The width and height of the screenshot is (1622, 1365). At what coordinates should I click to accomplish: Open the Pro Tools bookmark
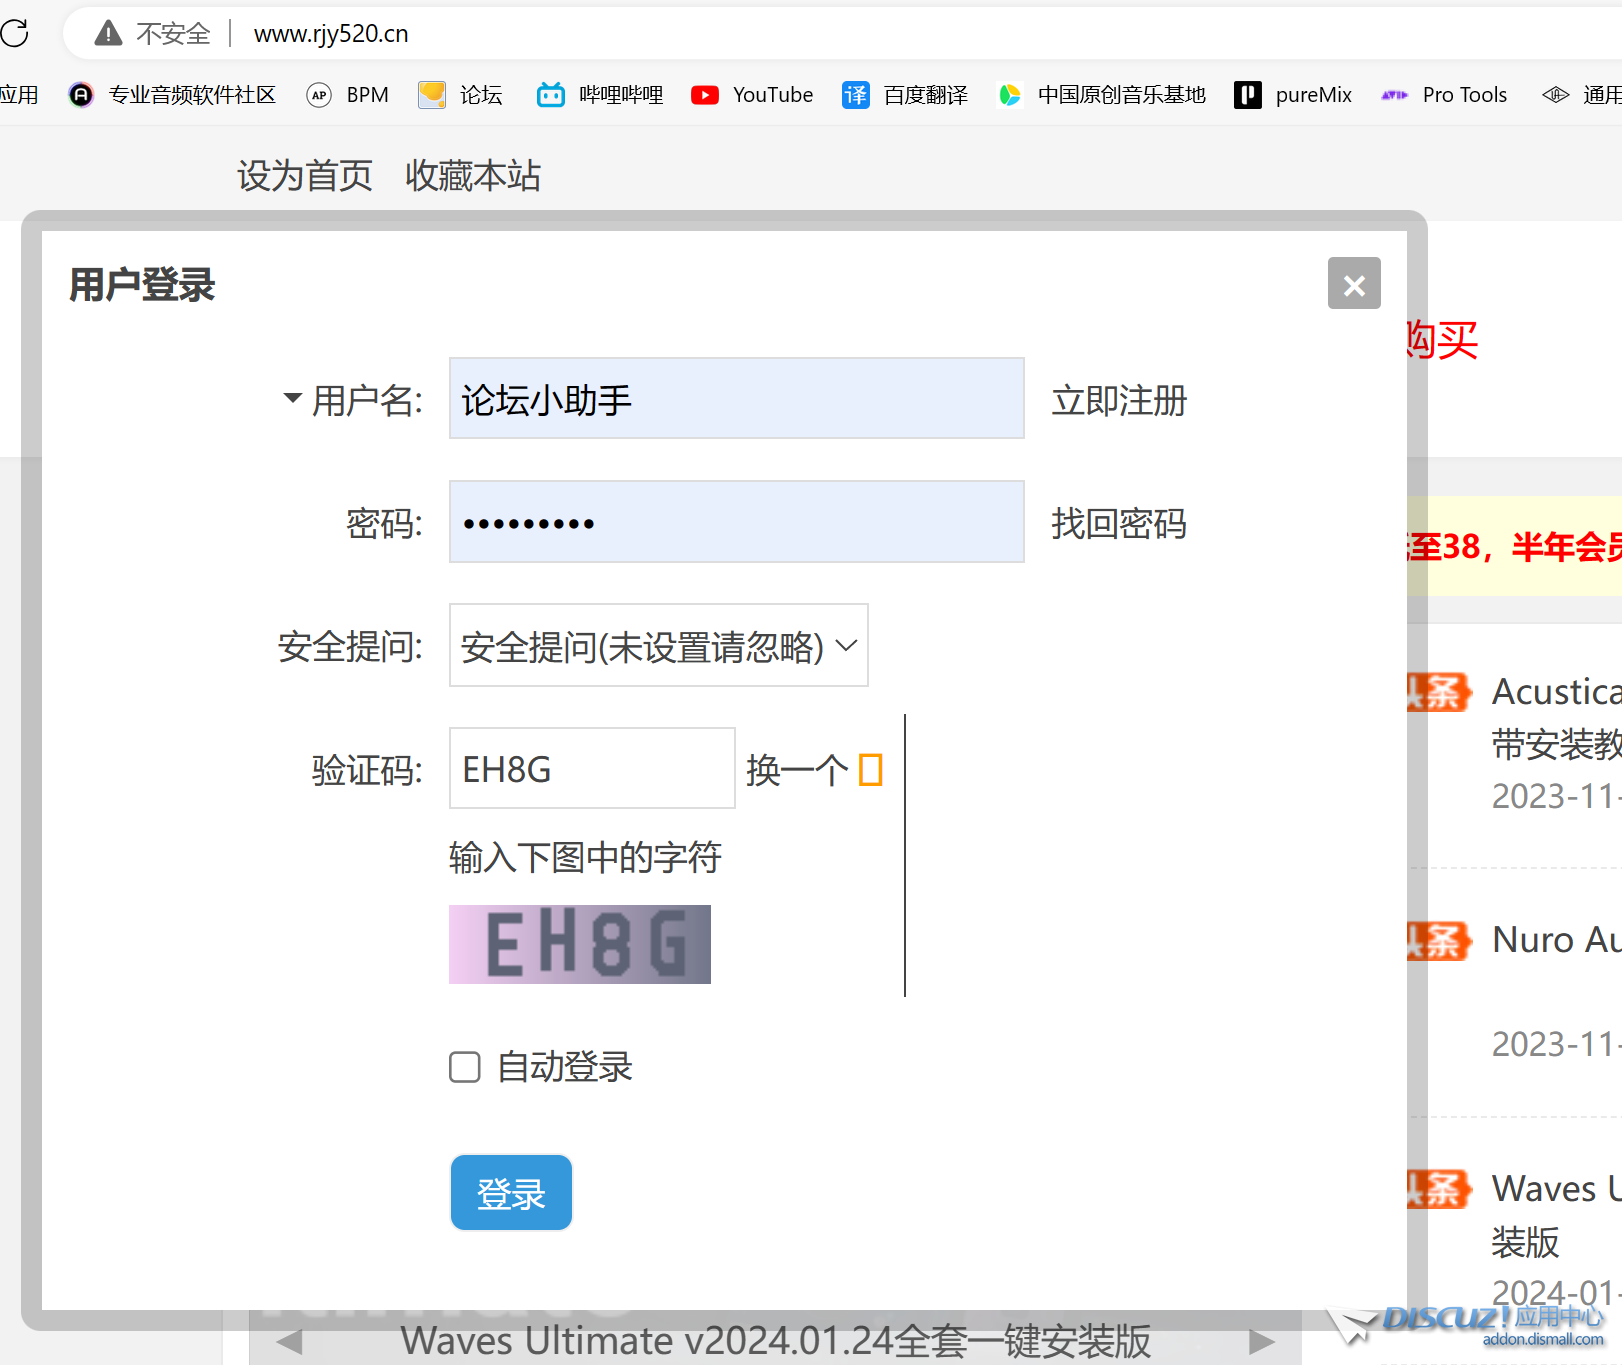coord(1464,94)
